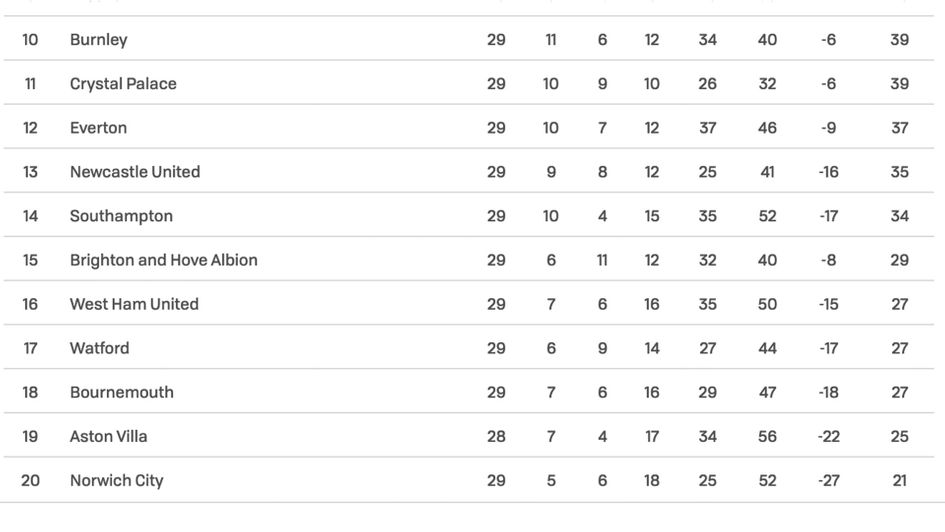The width and height of the screenshot is (945, 532).
Task: Click position number 10 beside Burnley
Action: tap(30, 40)
